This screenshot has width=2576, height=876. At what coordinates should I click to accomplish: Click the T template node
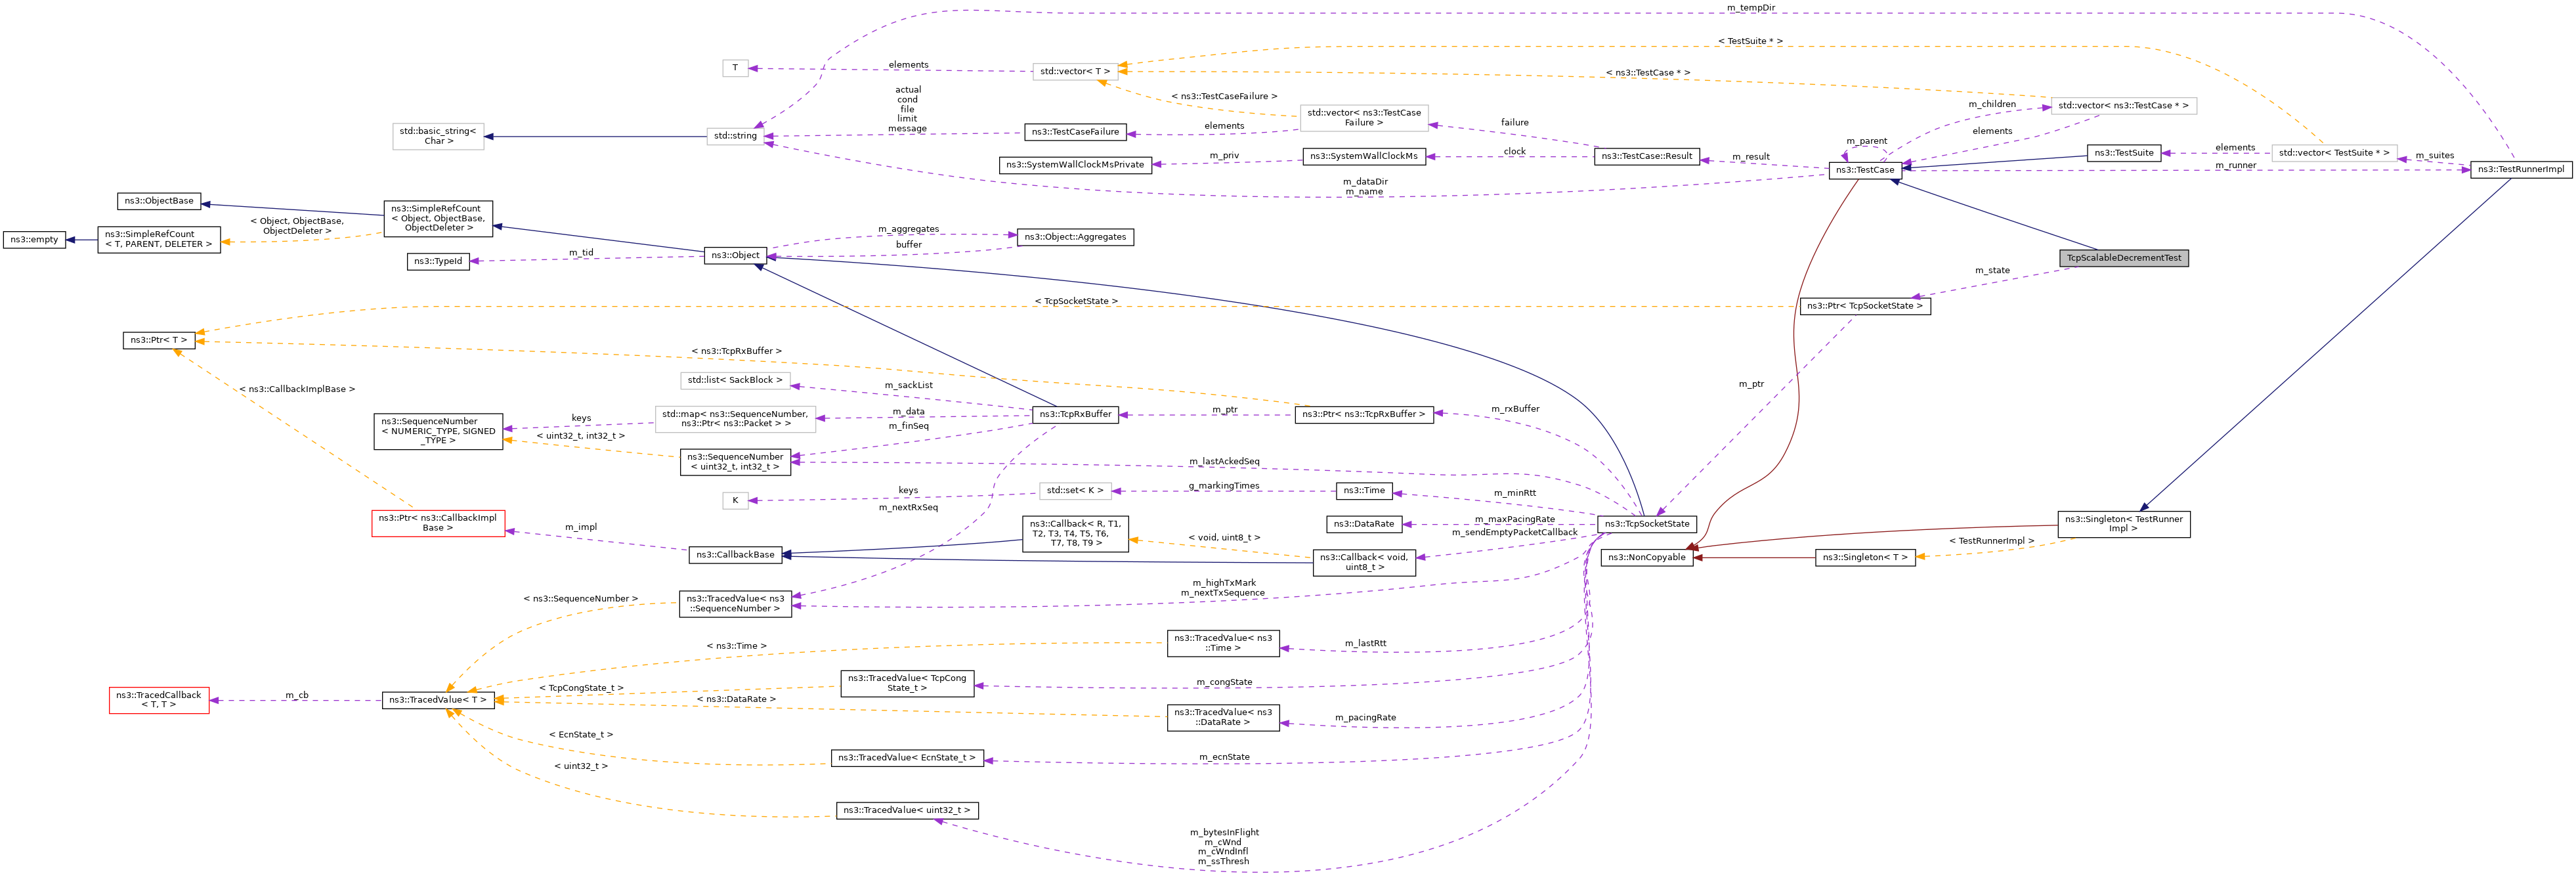click(x=735, y=68)
